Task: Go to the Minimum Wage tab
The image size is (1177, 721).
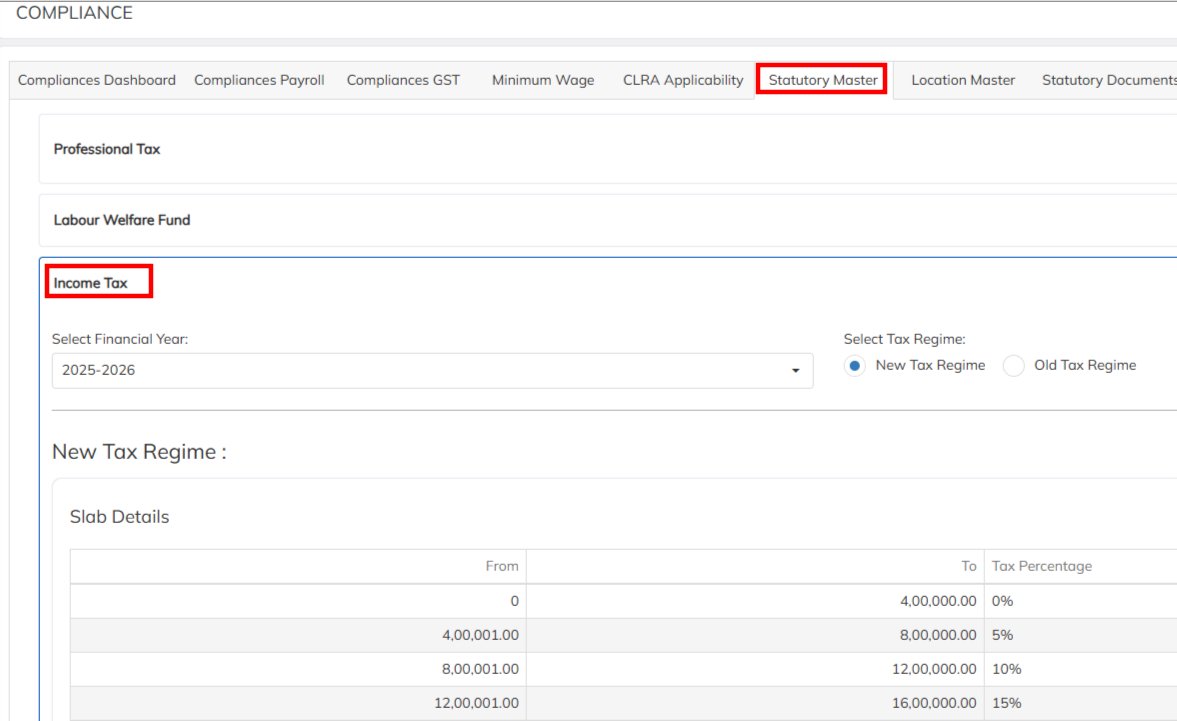Action: click(543, 80)
